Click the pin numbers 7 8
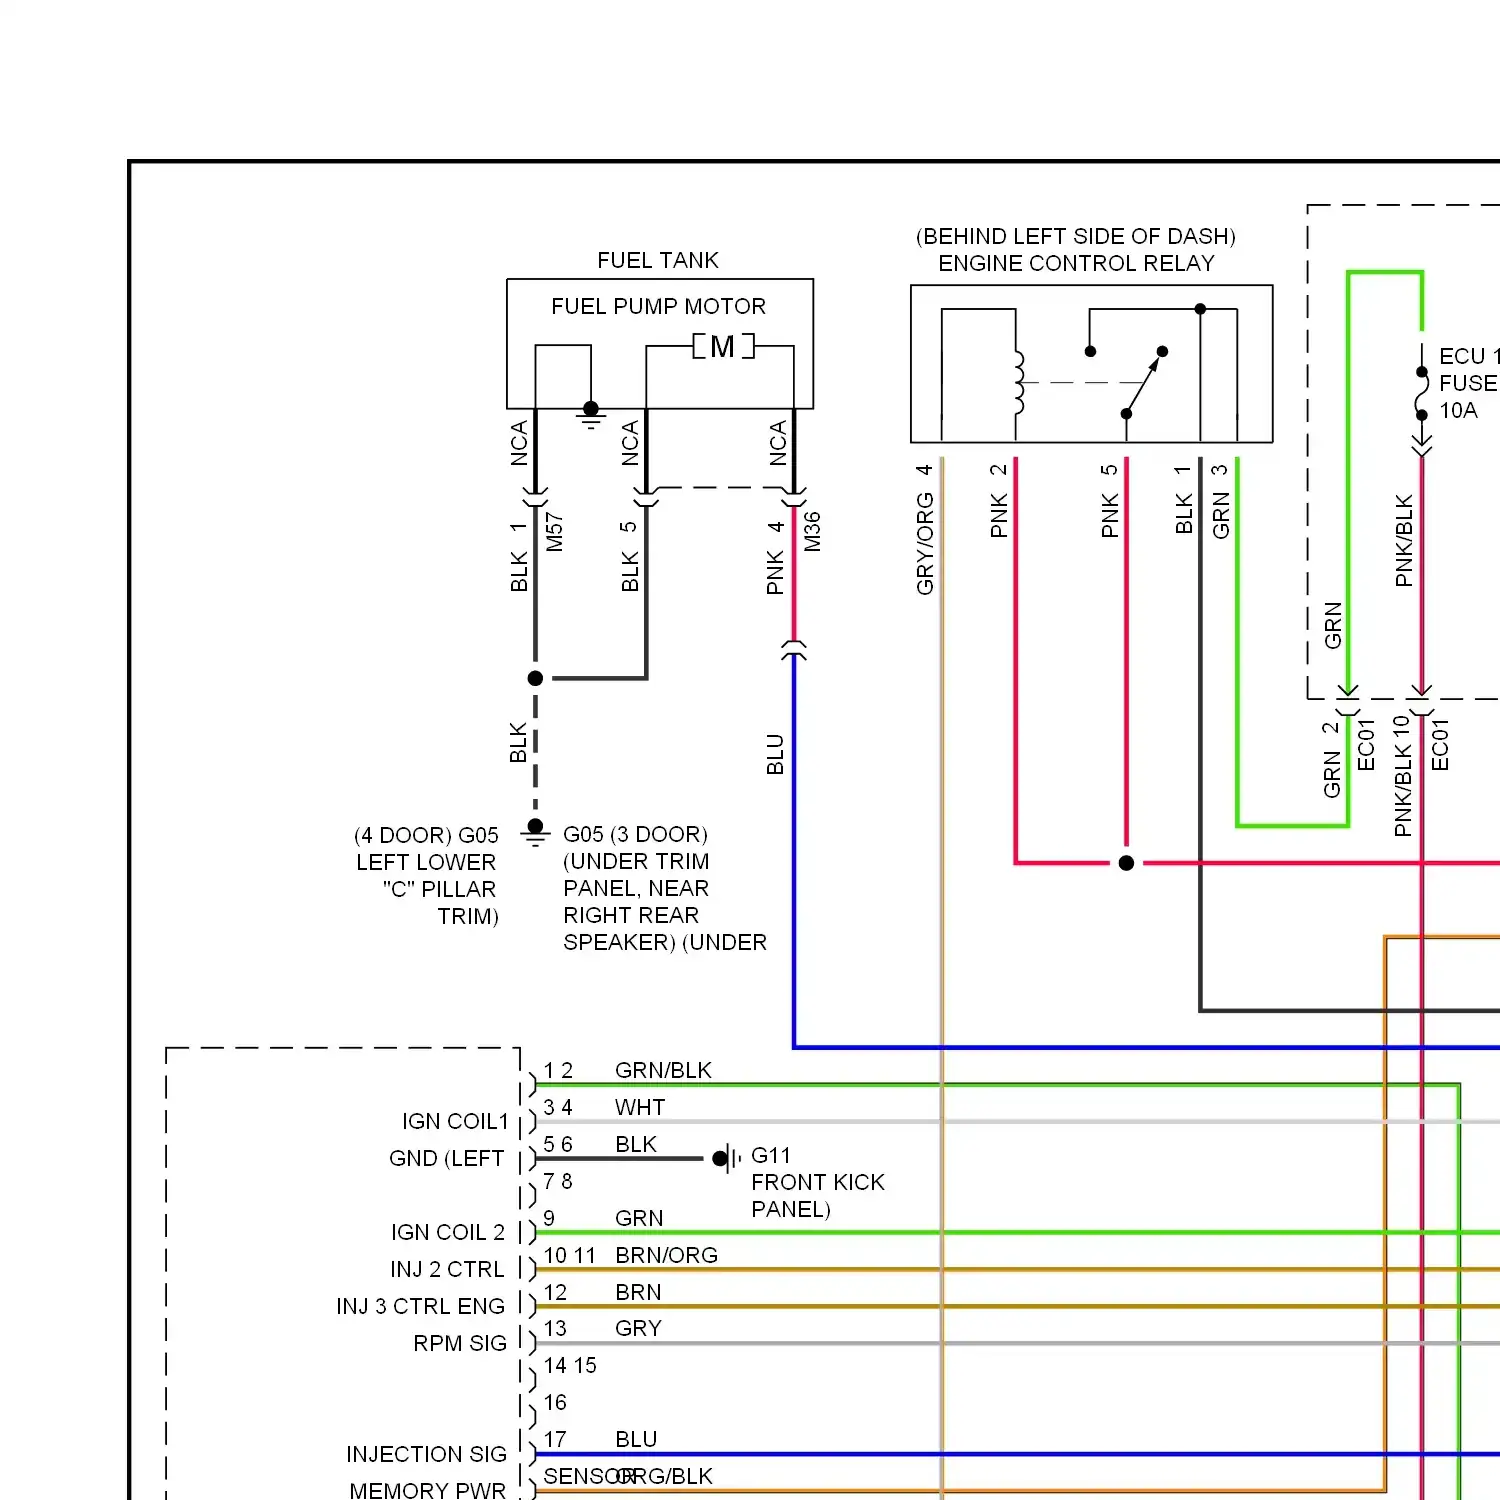1500x1500 pixels. pos(558,1181)
